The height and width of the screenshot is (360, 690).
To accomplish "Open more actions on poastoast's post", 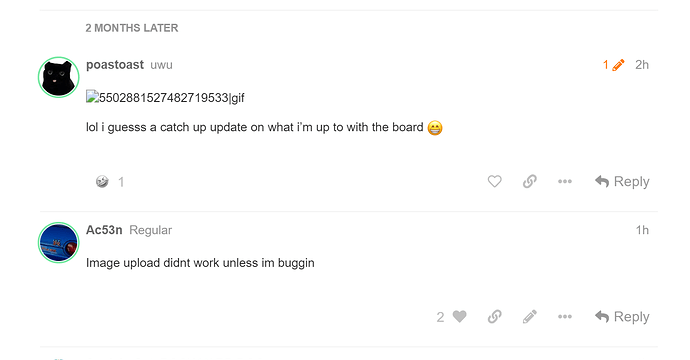I will [565, 181].
